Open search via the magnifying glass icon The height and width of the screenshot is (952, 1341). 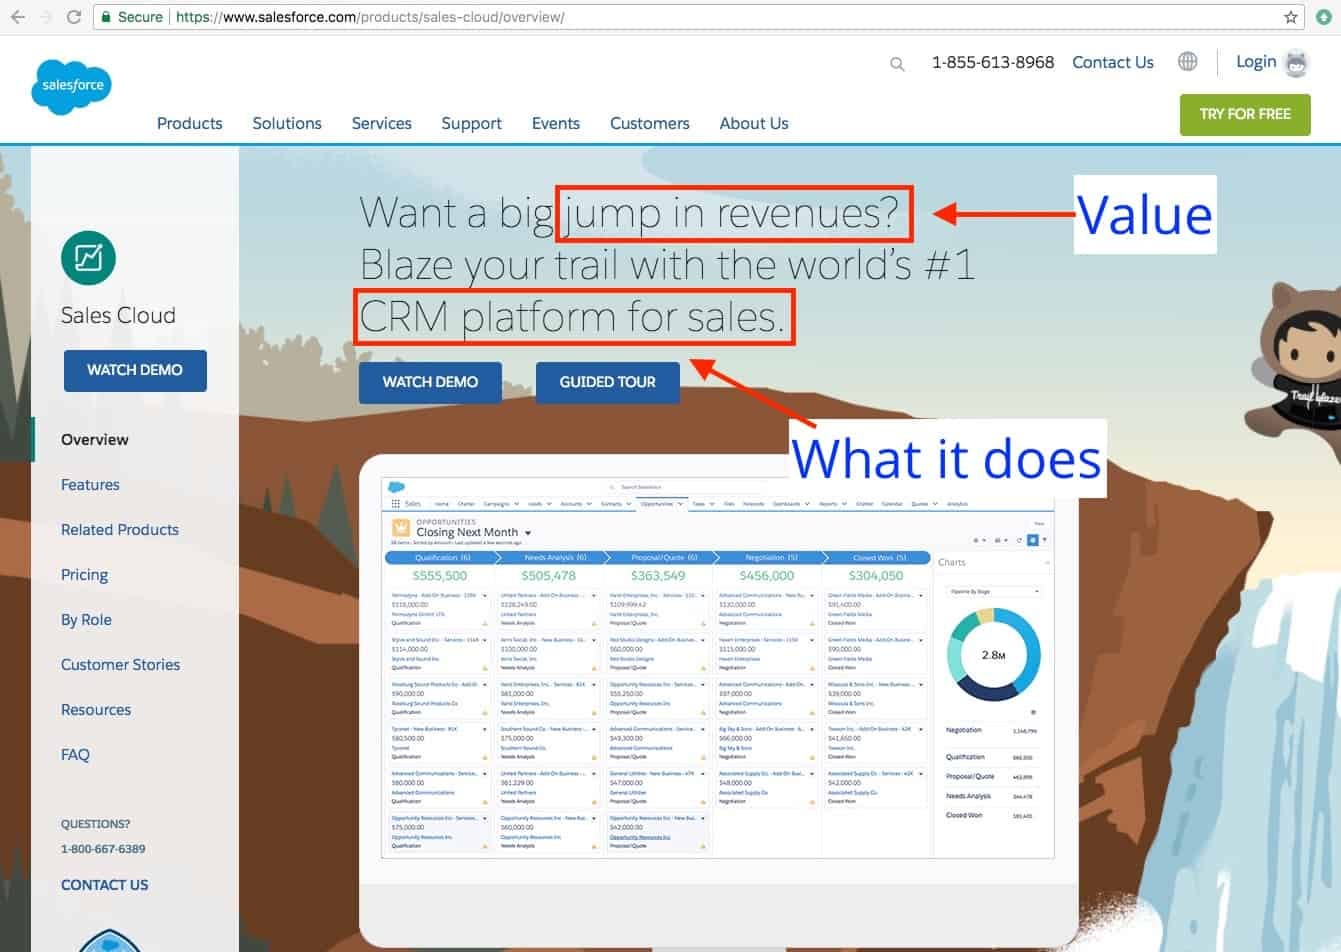click(897, 63)
